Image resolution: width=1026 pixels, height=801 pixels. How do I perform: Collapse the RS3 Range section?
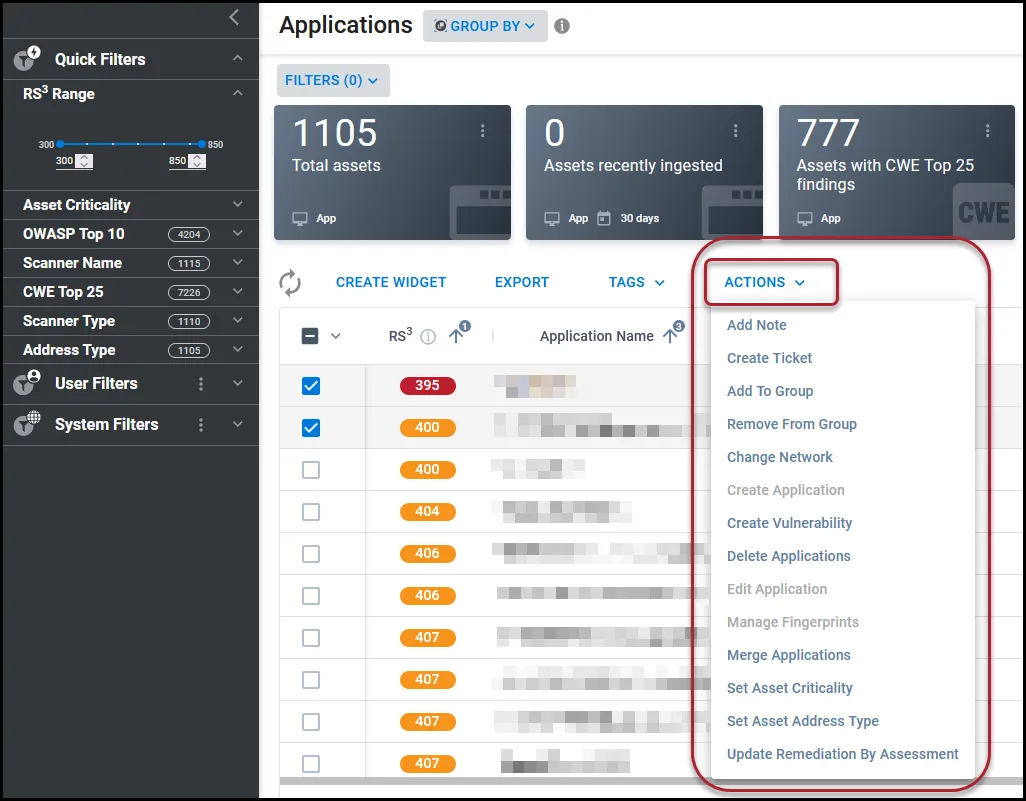click(x=238, y=94)
